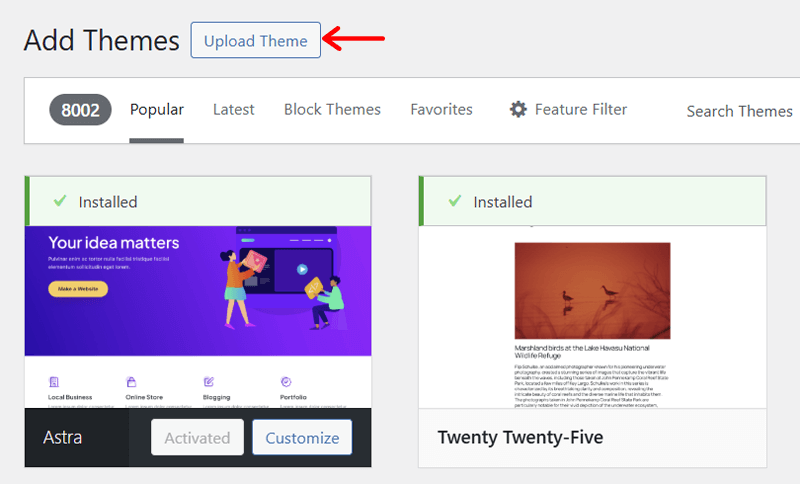Open the Astra theme preview thumbnail
This screenshot has width=800, height=484.
click(x=198, y=317)
